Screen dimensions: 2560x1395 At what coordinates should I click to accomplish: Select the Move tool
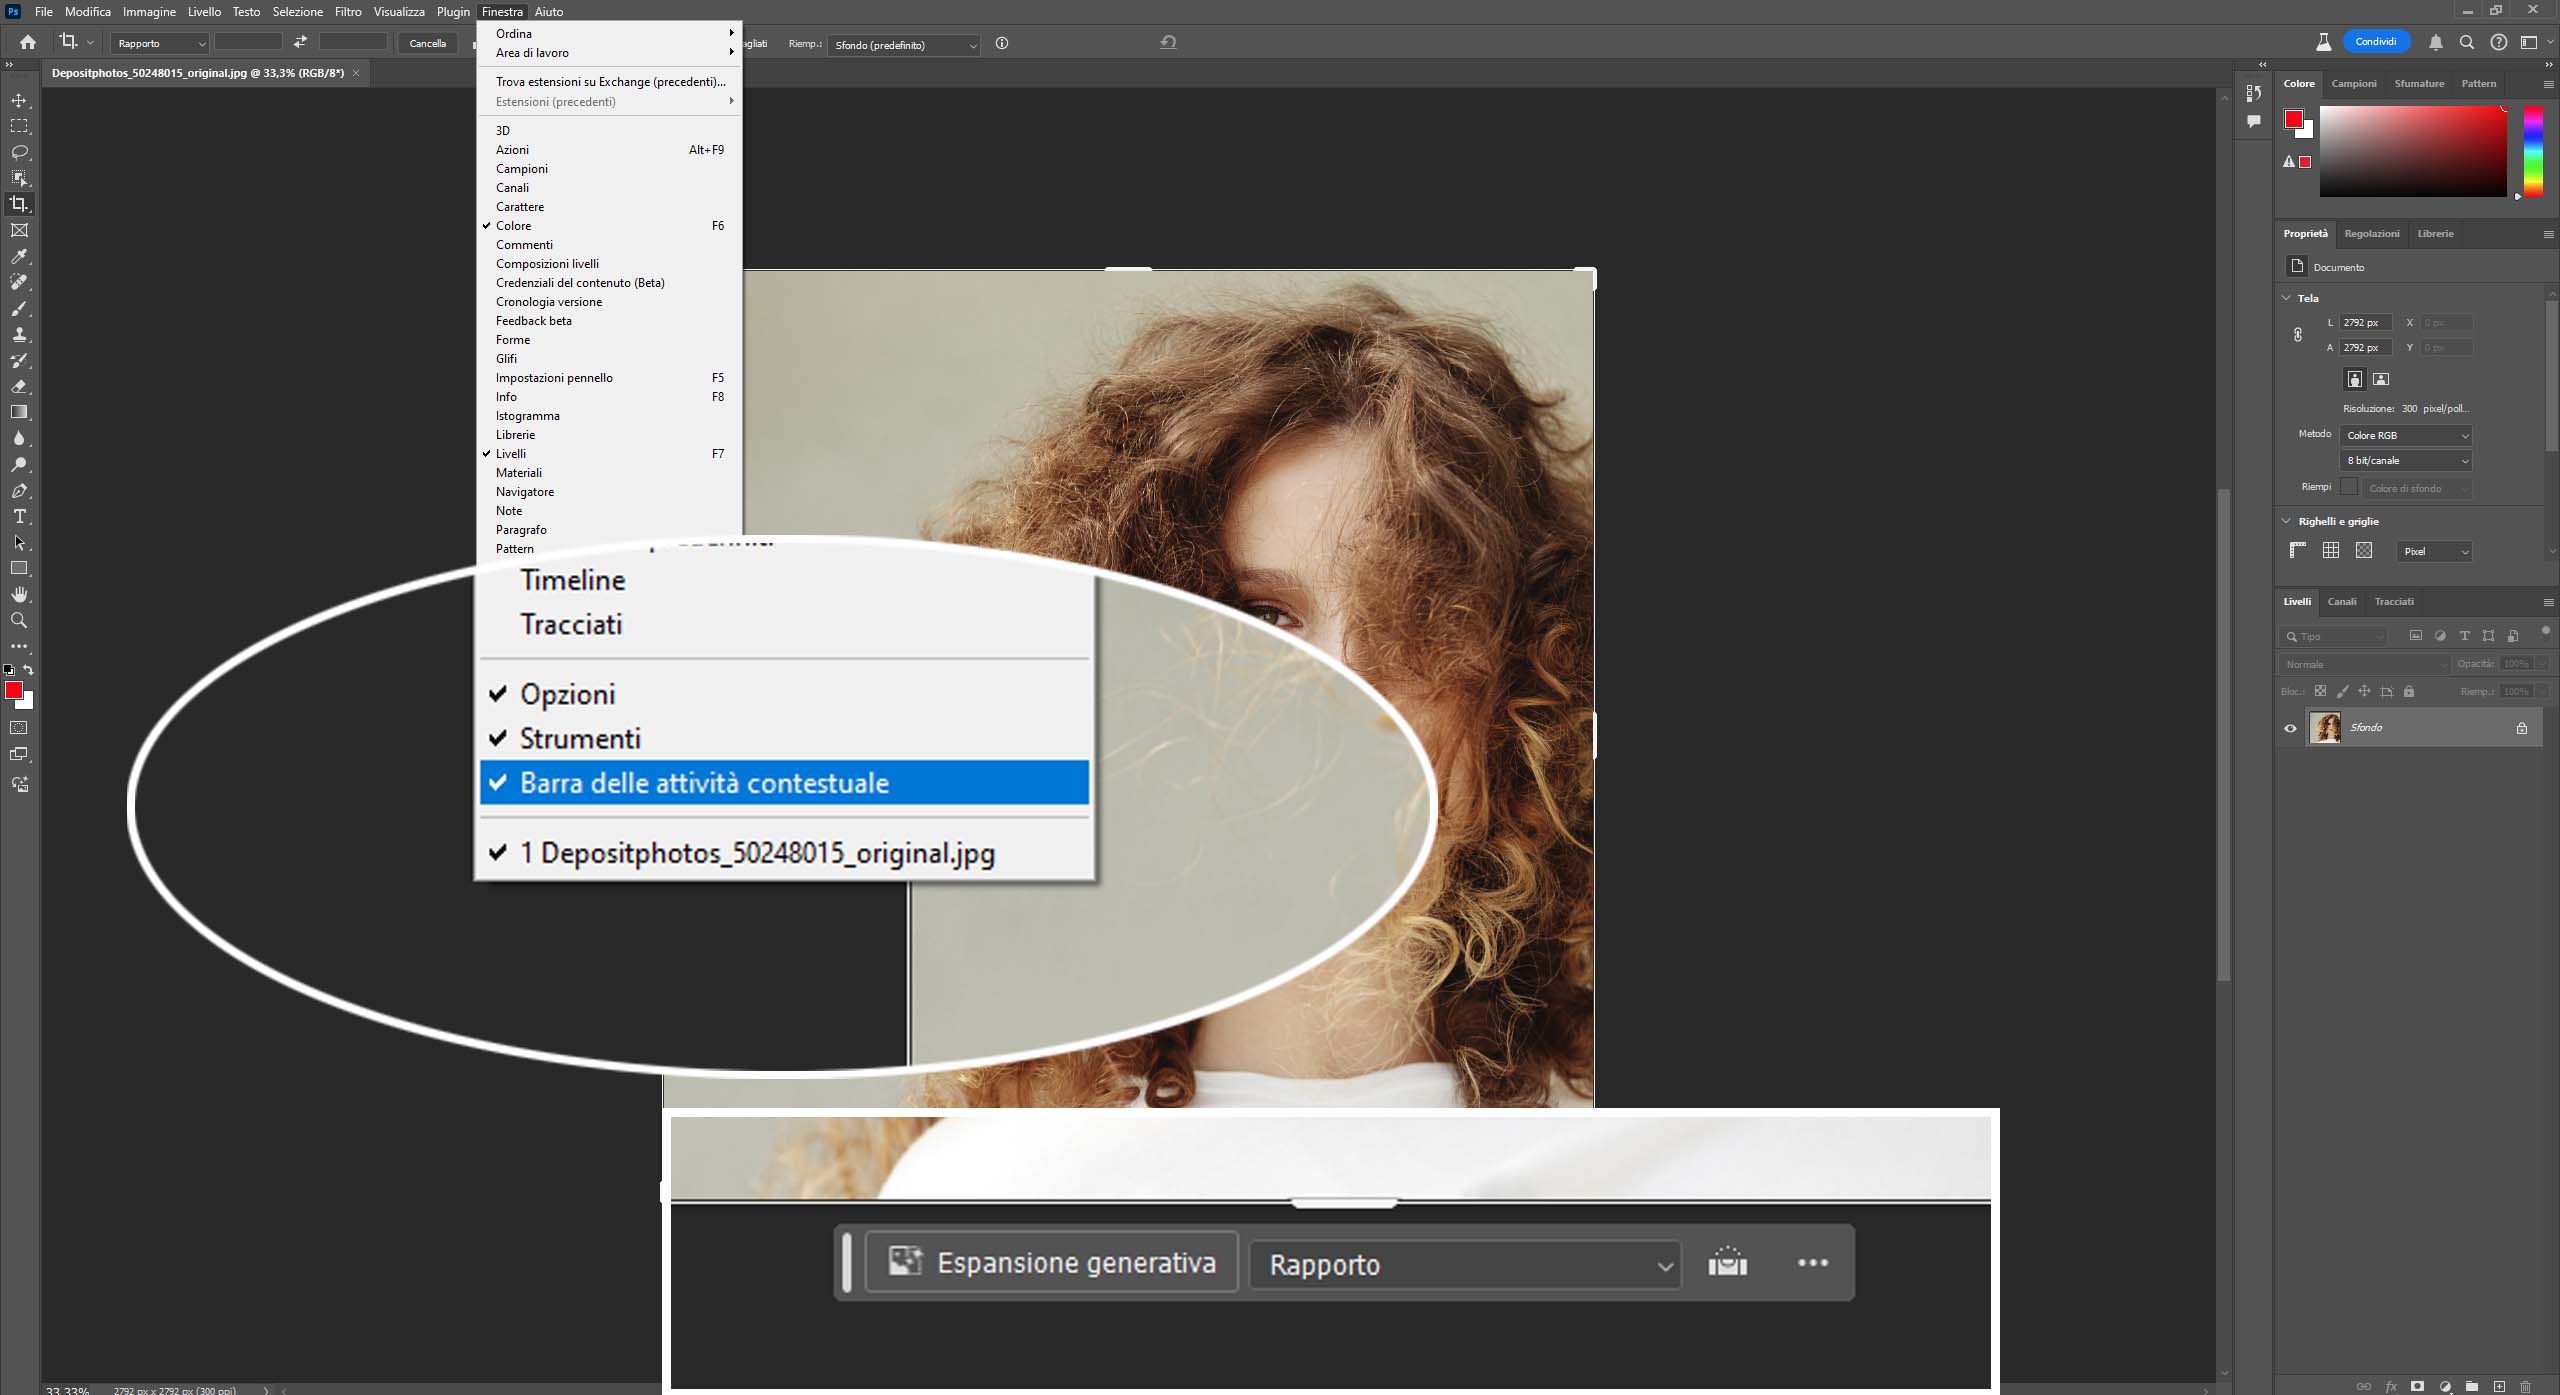pyautogui.click(x=19, y=101)
